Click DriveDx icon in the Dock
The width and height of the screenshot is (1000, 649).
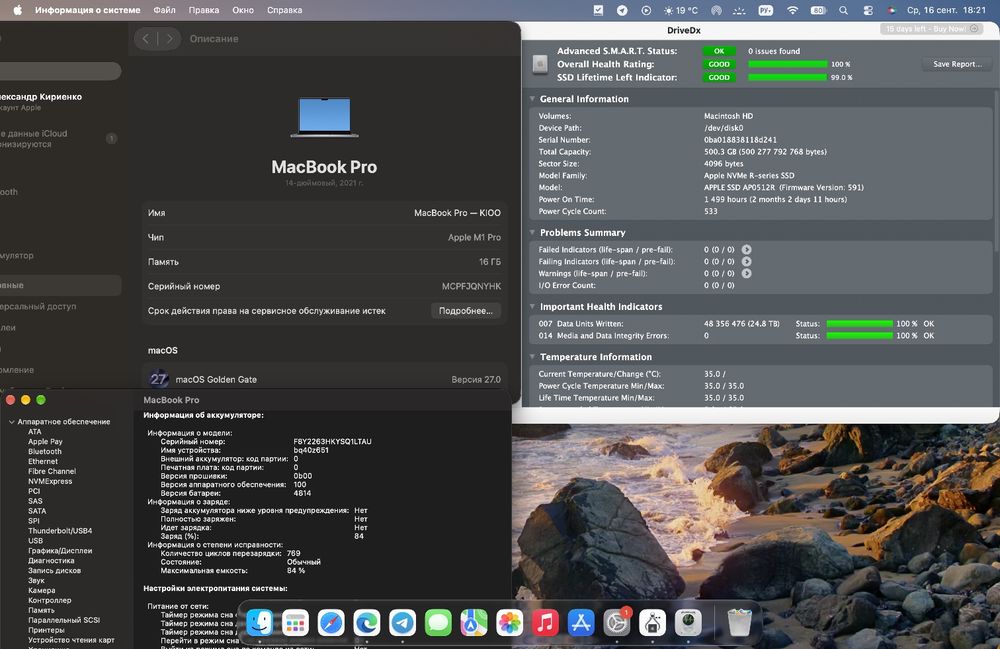[x=688, y=622]
